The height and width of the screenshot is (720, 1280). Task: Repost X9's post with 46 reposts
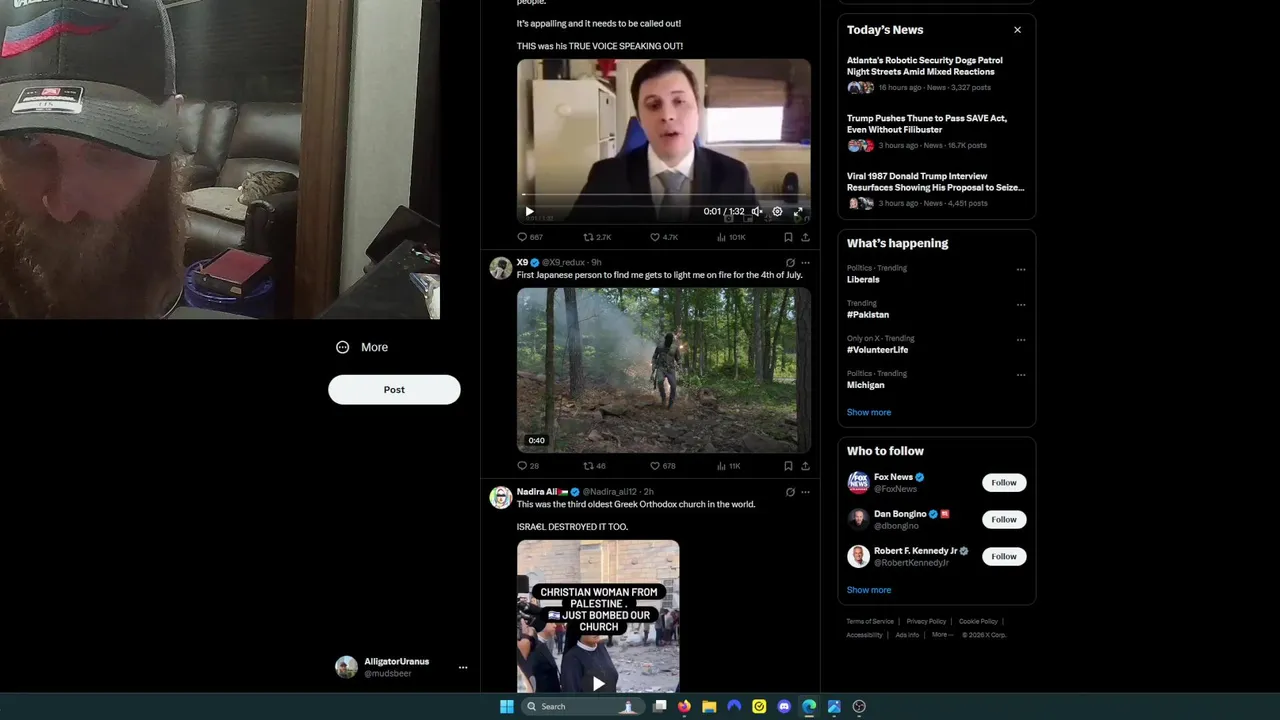pyautogui.click(x=594, y=466)
